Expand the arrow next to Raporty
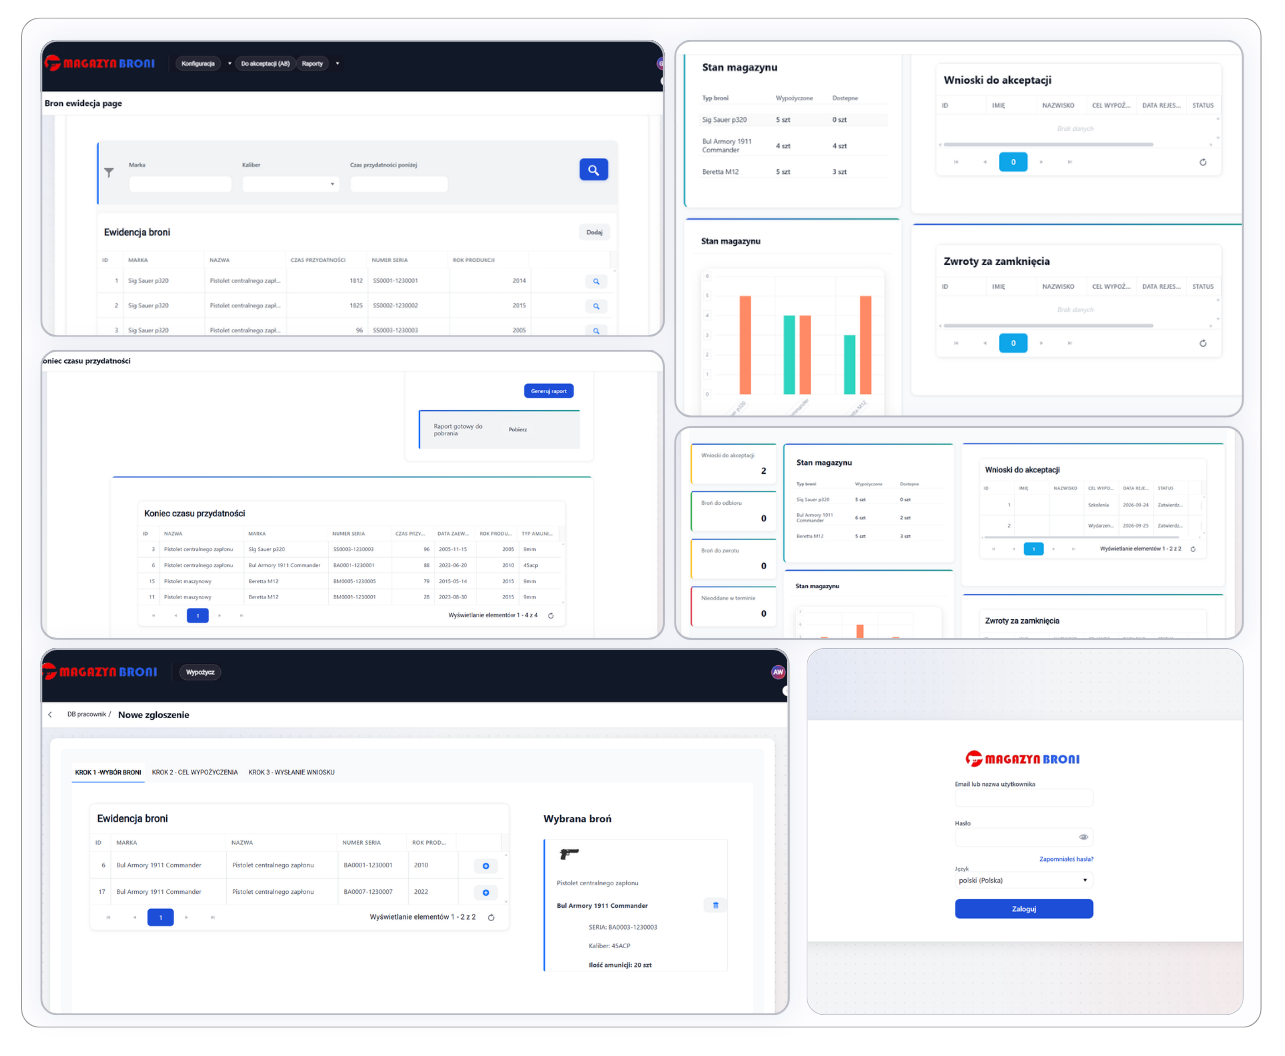The width and height of the screenshot is (1285, 1056). click(x=337, y=64)
